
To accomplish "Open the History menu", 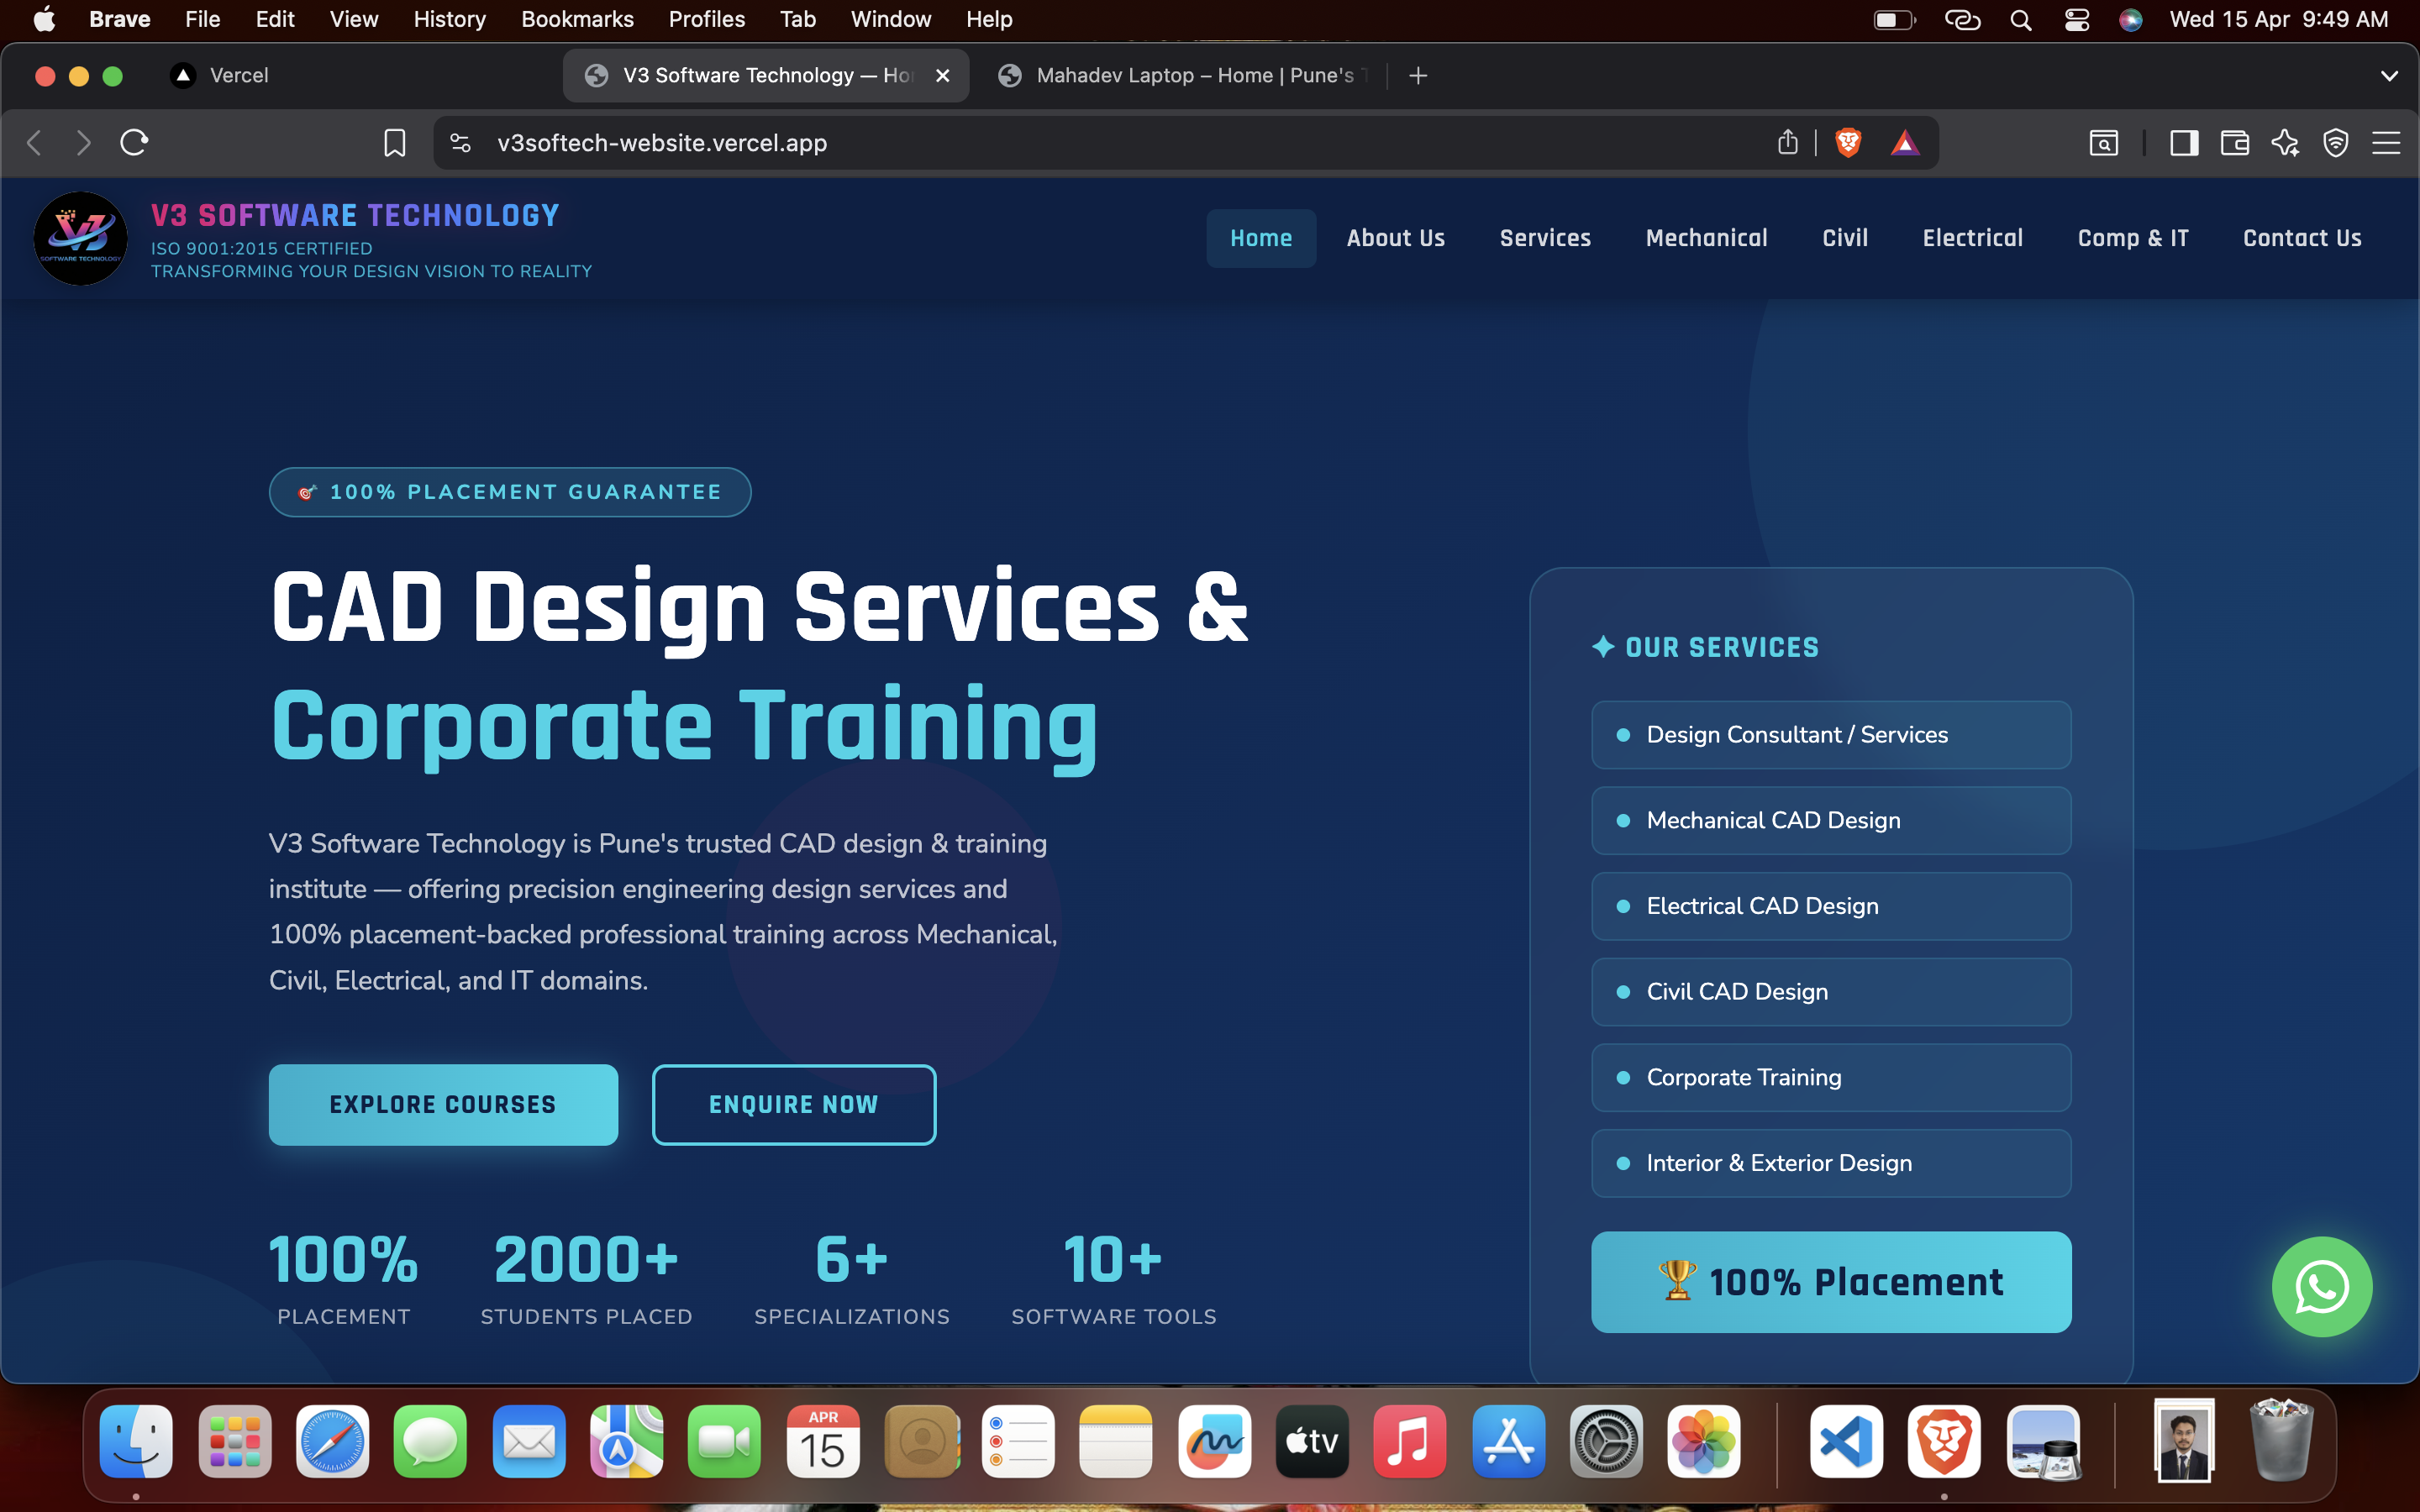I will point(449,19).
